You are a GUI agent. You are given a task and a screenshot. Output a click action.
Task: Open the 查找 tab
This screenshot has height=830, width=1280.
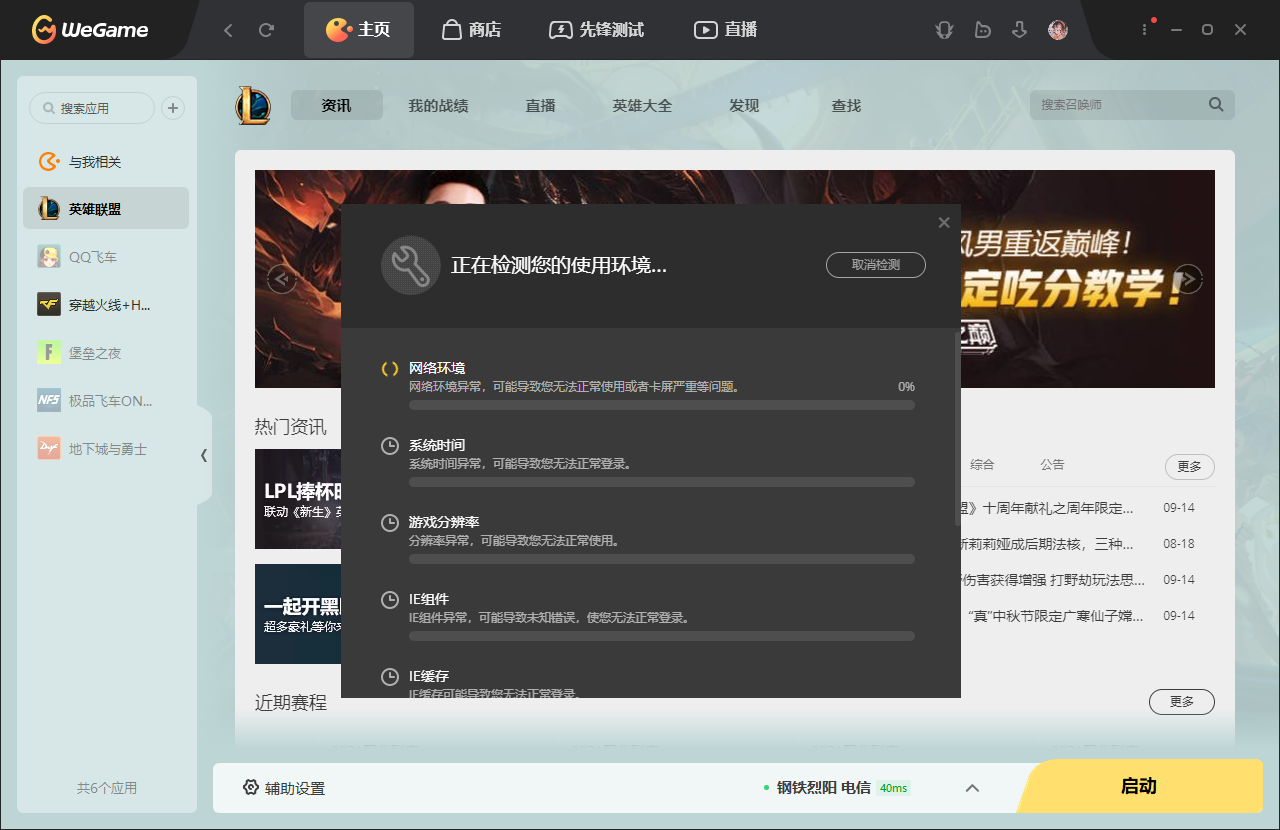[846, 105]
